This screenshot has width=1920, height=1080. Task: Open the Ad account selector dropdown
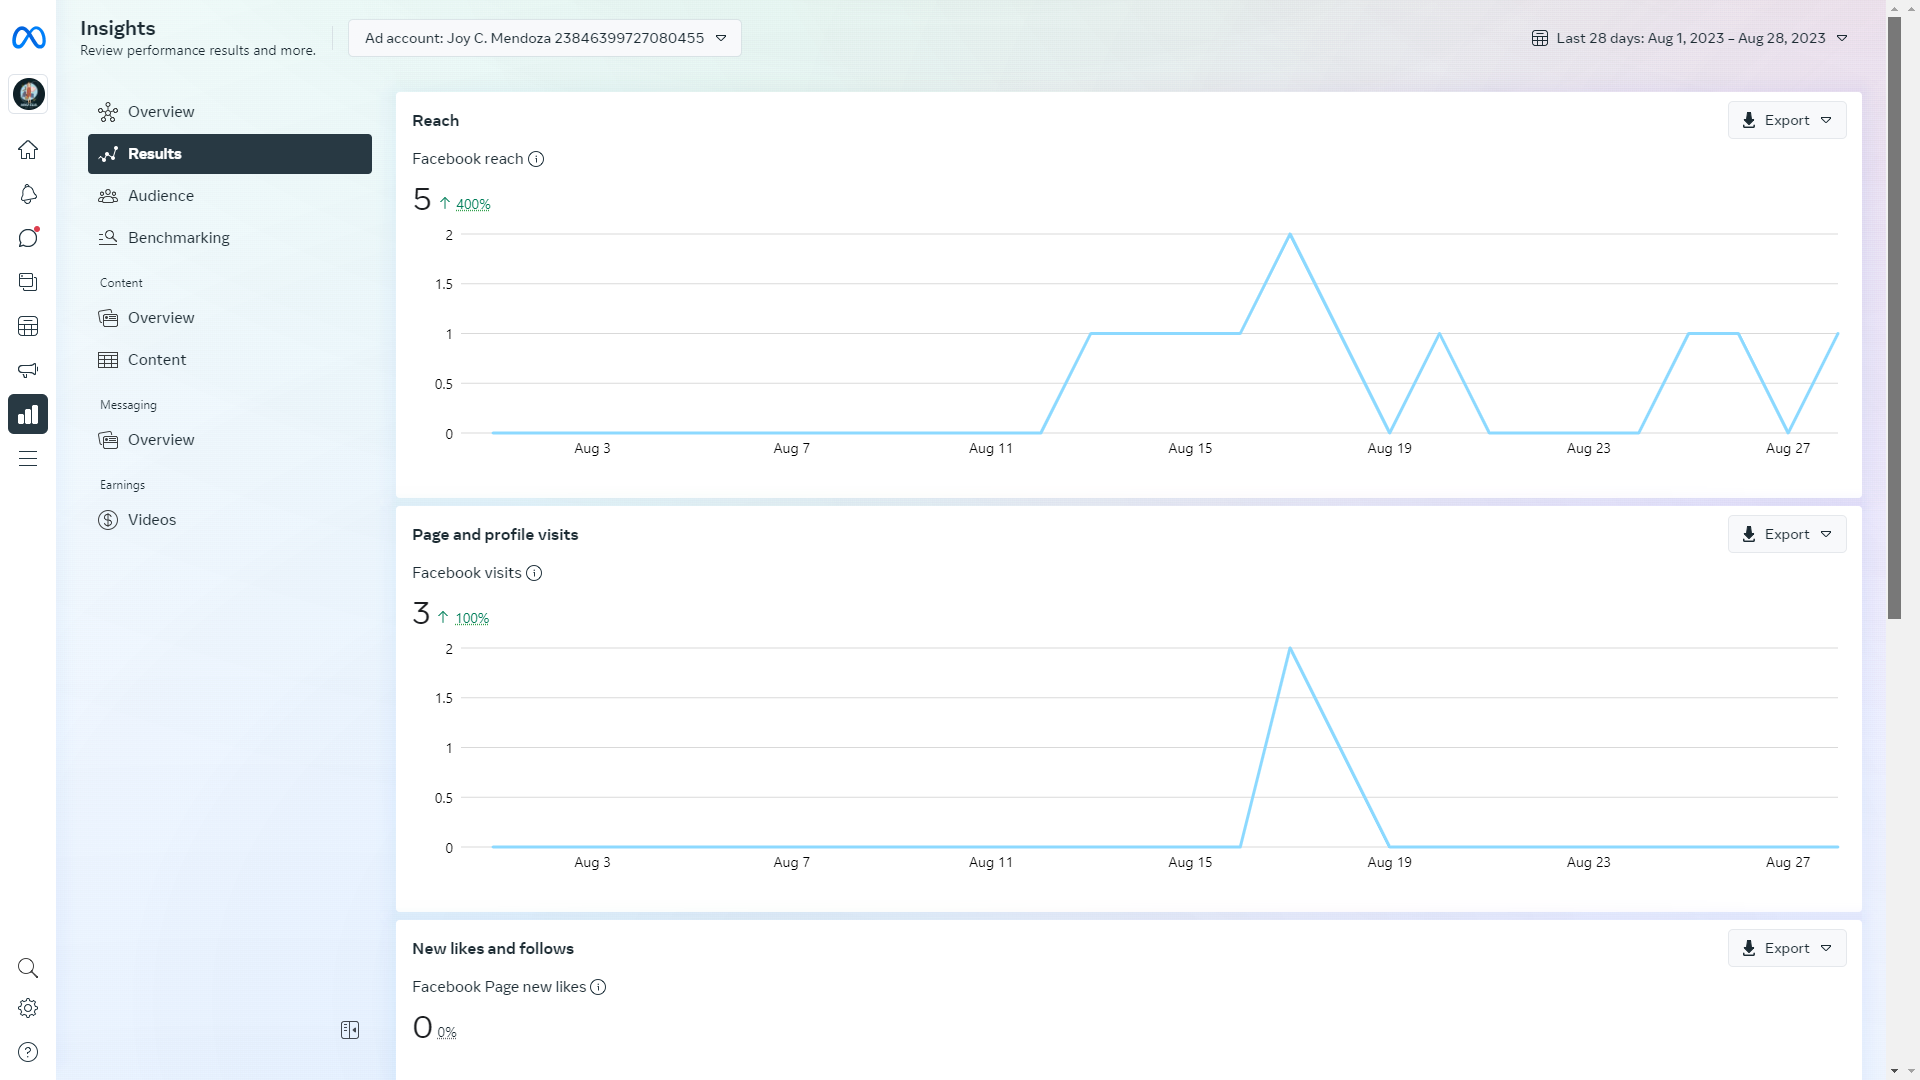click(x=545, y=38)
